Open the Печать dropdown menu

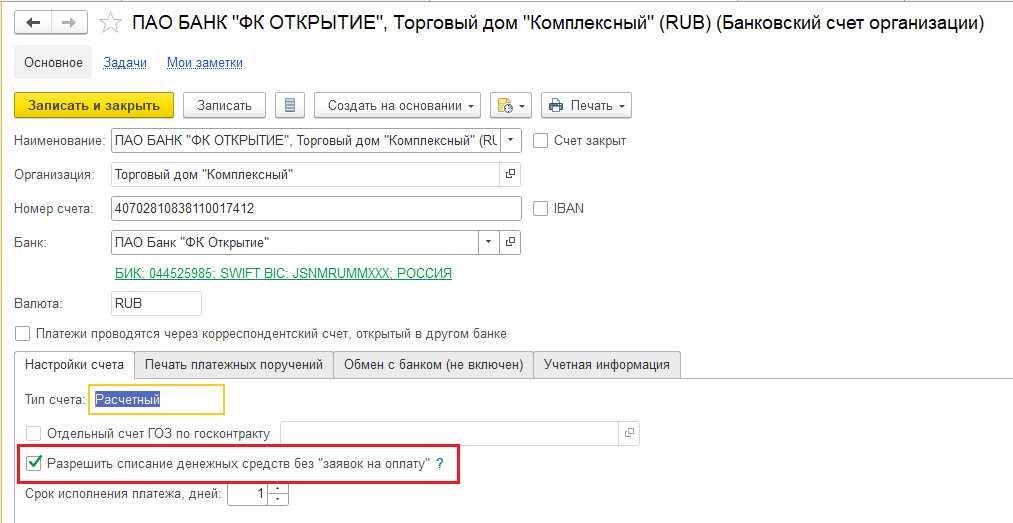(x=586, y=105)
